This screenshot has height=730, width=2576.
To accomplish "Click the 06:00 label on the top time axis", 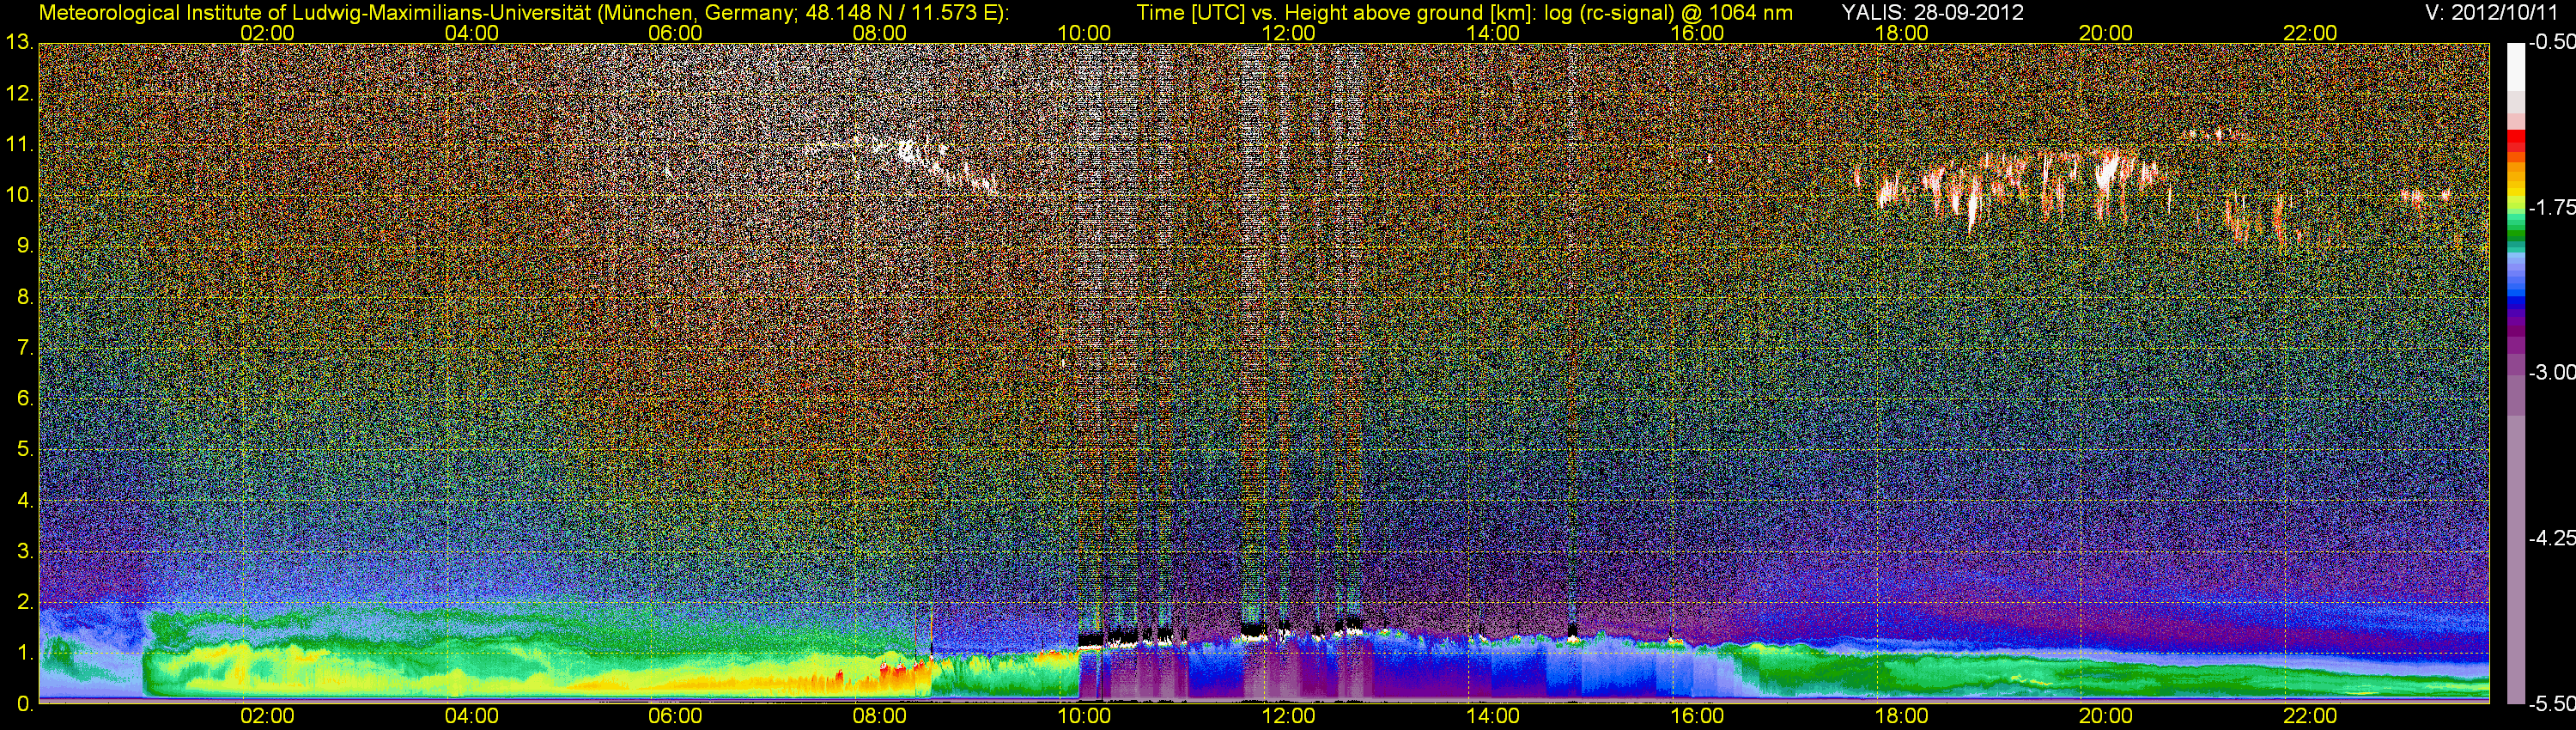I will (675, 33).
